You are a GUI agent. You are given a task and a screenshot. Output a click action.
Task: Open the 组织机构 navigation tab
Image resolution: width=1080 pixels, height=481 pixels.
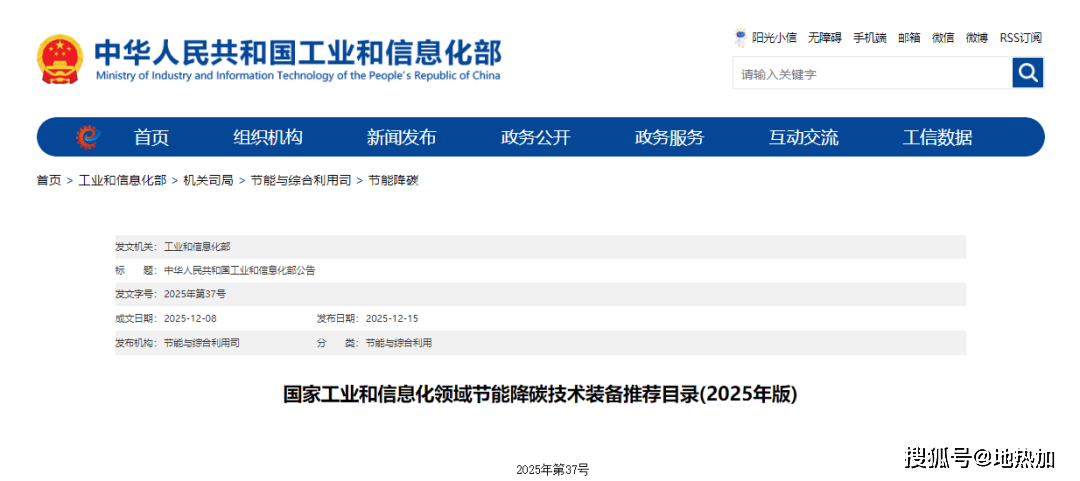tap(268, 138)
